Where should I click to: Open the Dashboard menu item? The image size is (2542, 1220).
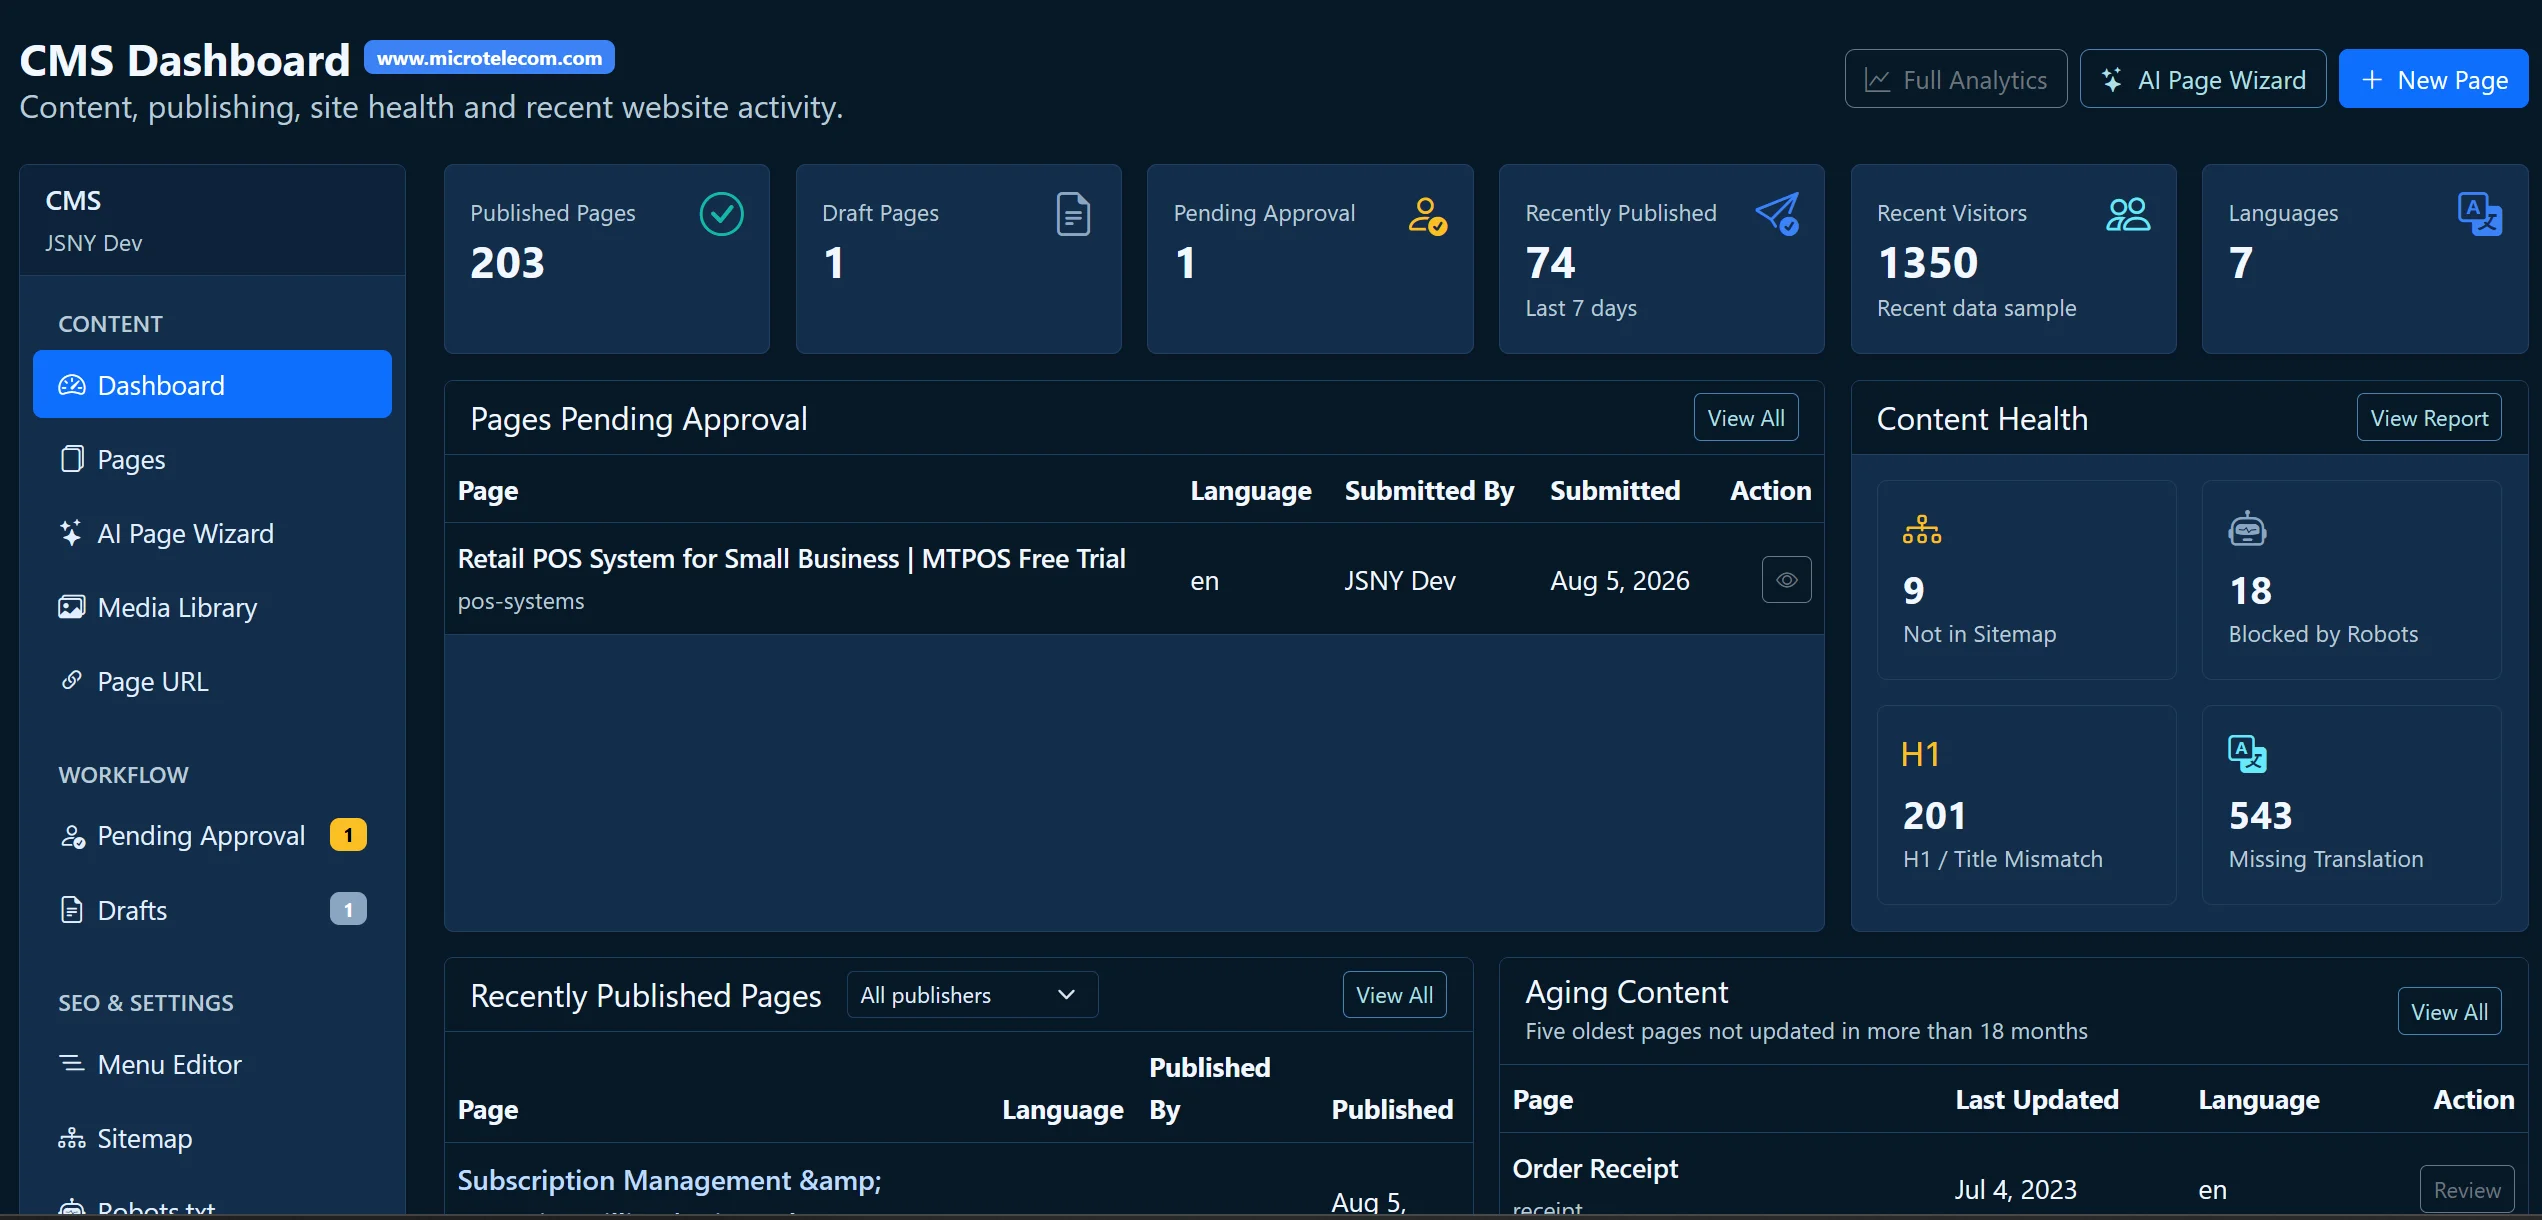click(212, 384)
